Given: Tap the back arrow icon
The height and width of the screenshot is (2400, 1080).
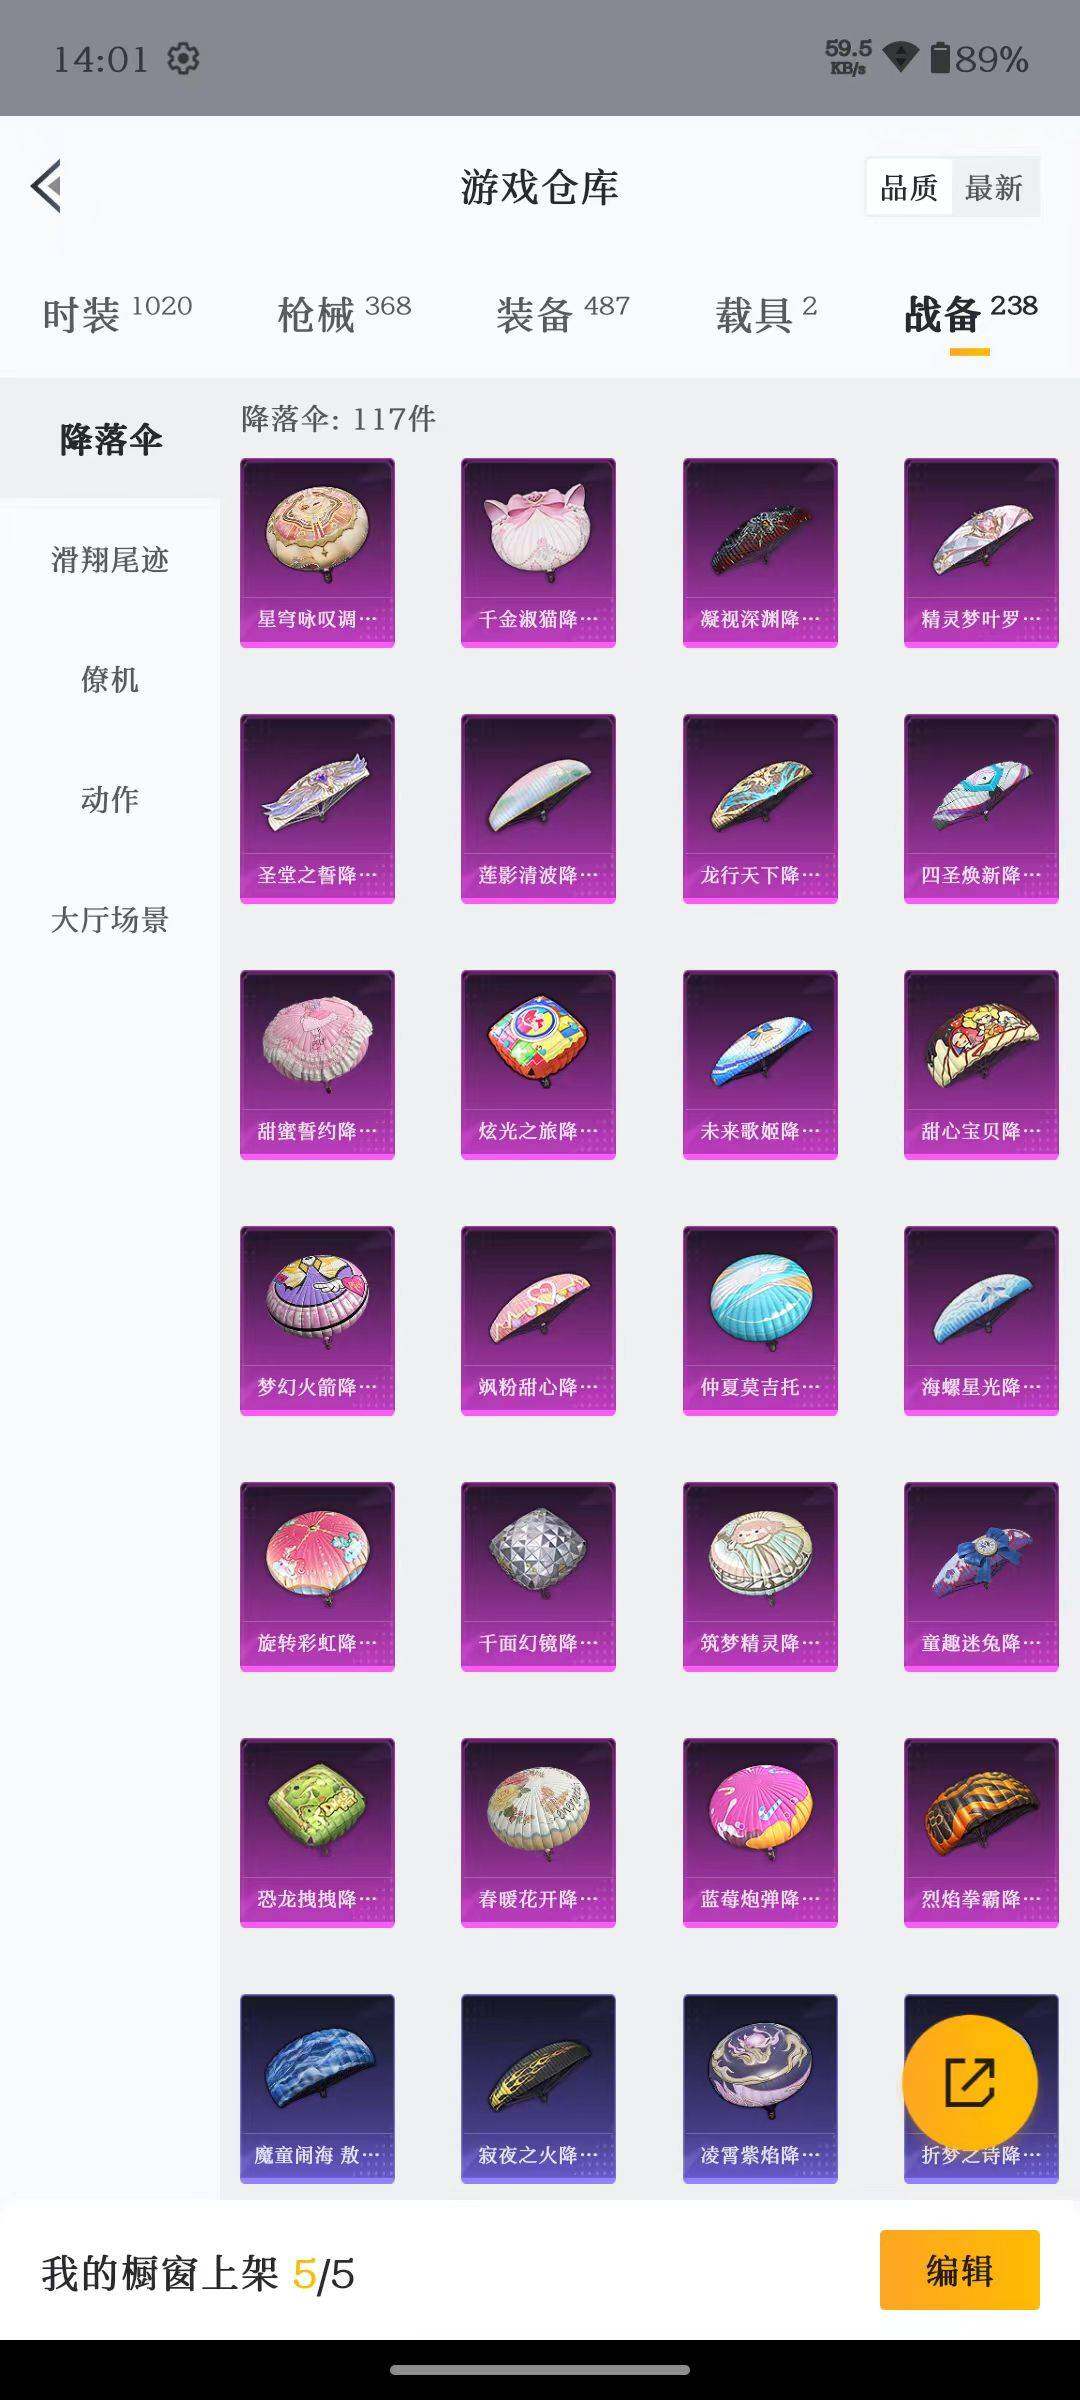Looking at the screenshot, I should tap(47, 186).
